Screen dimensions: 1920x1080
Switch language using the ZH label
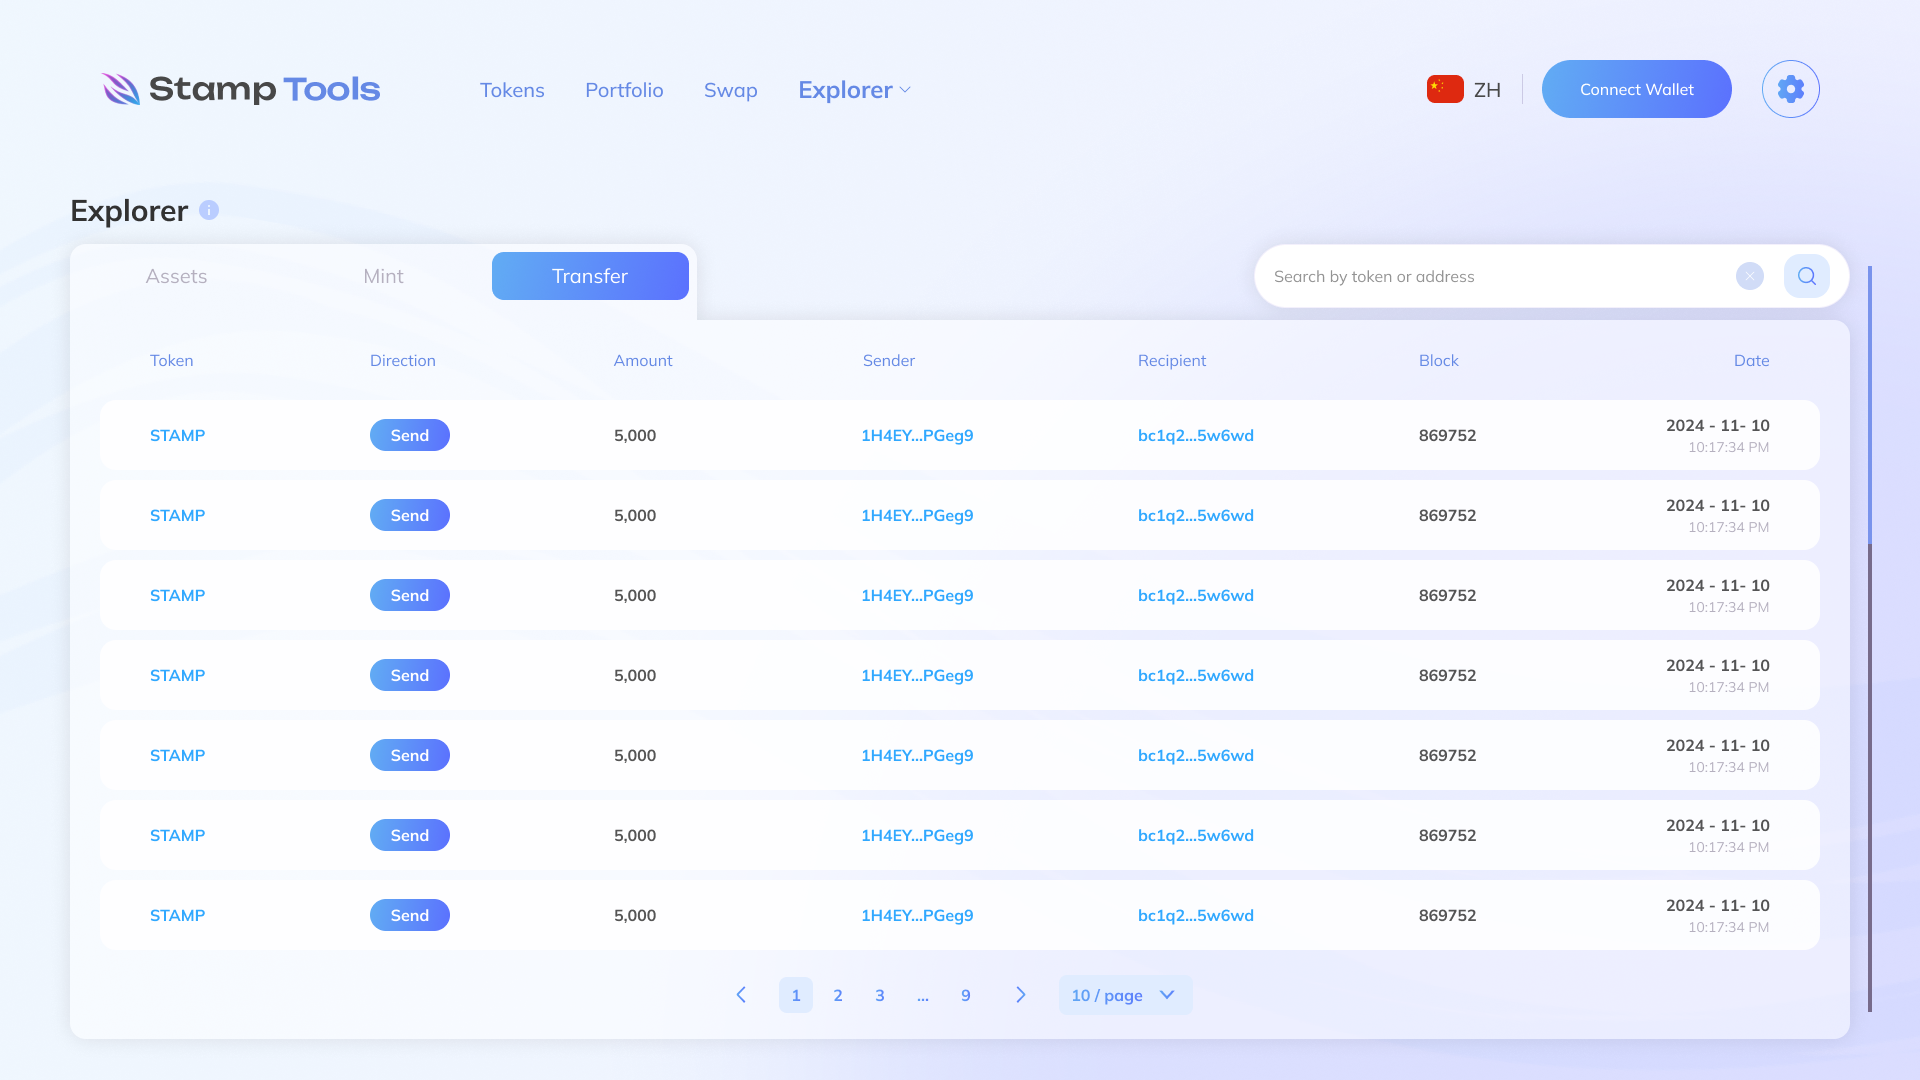pyautogui.click(x=1487, y=90)
